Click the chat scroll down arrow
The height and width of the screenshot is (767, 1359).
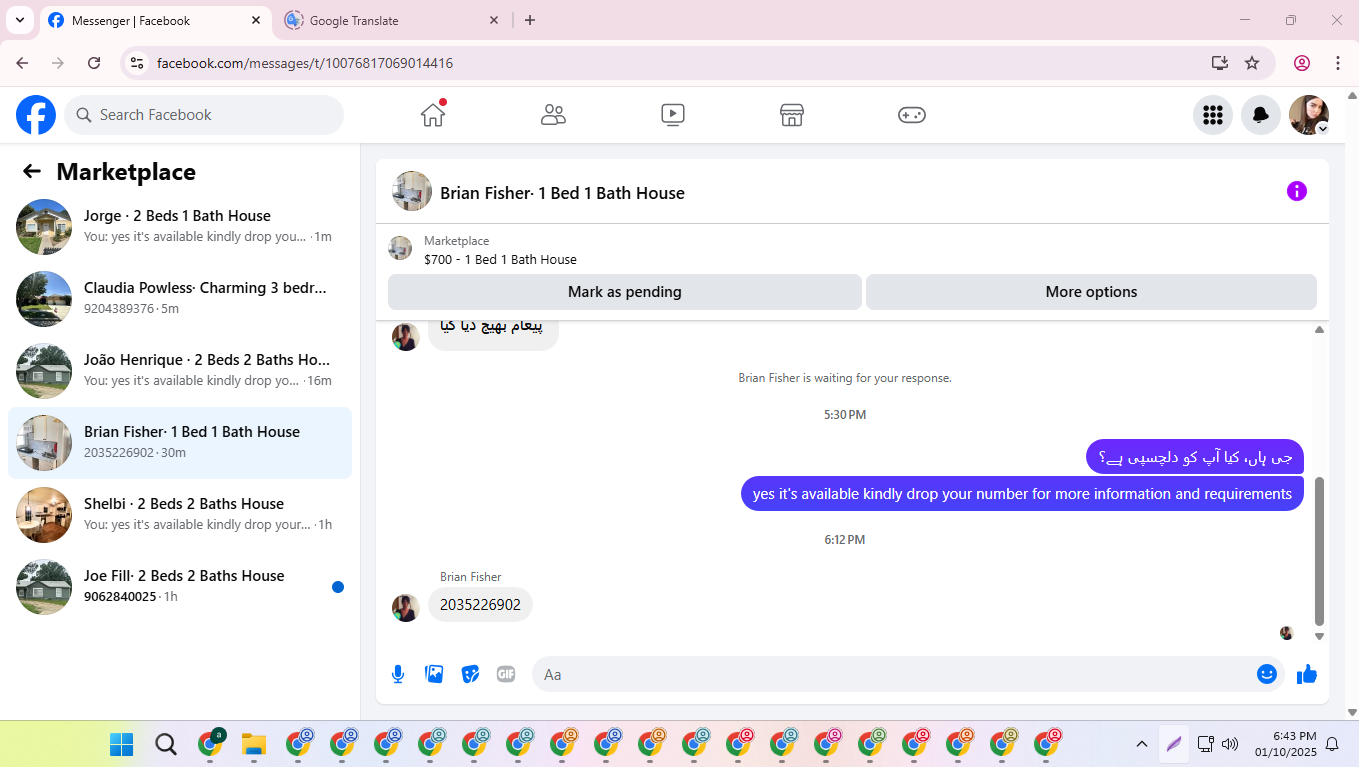click(x=1319, y=636)
